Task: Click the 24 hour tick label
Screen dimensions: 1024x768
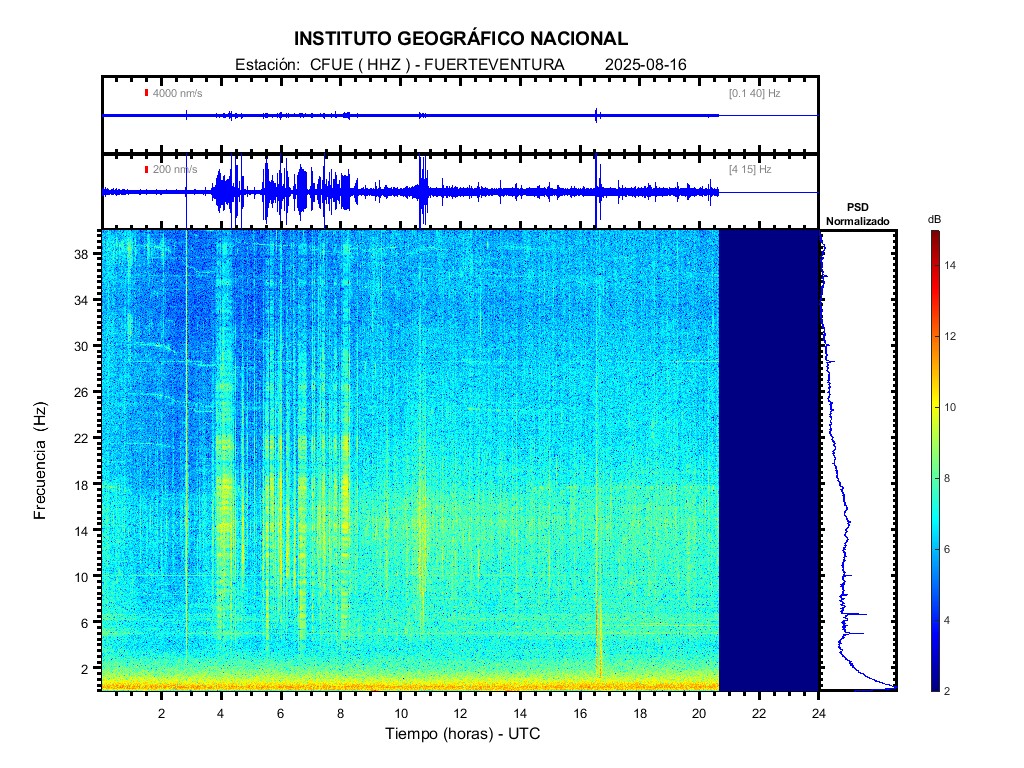Action: (819, 713)
